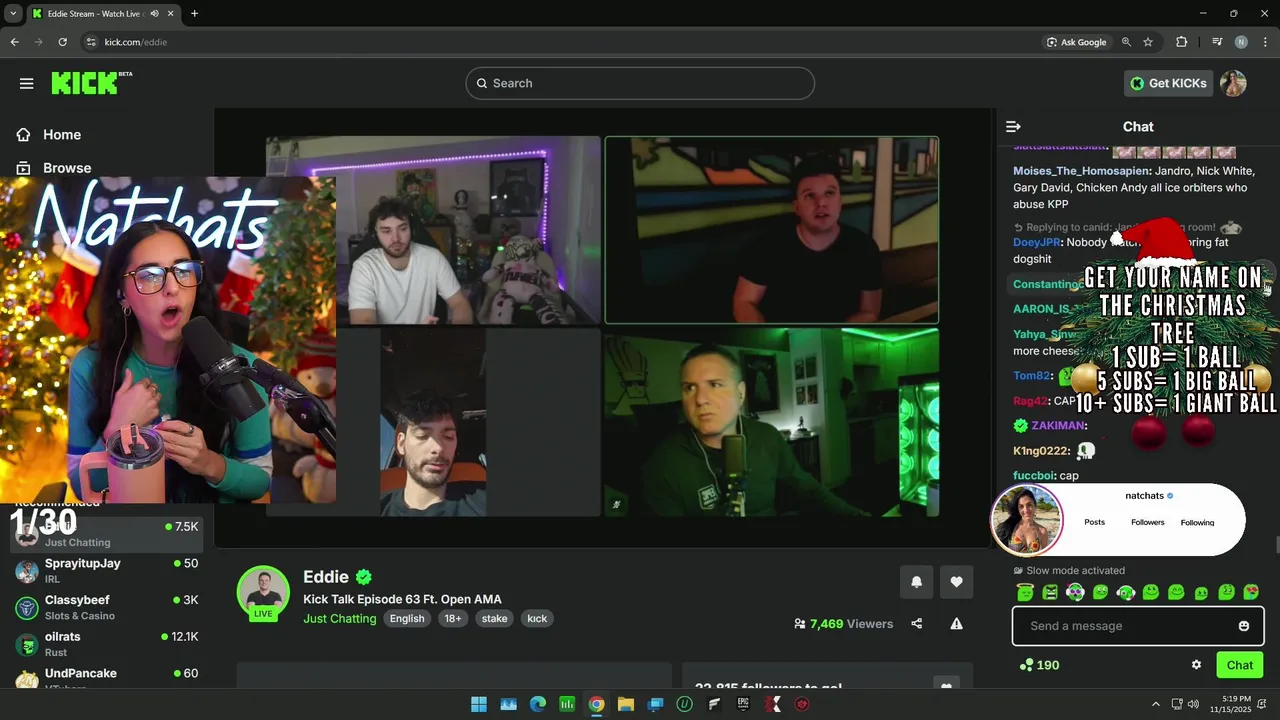Report the stream with warning icon
Viewport: 1280px width, 720px height.
956,624
